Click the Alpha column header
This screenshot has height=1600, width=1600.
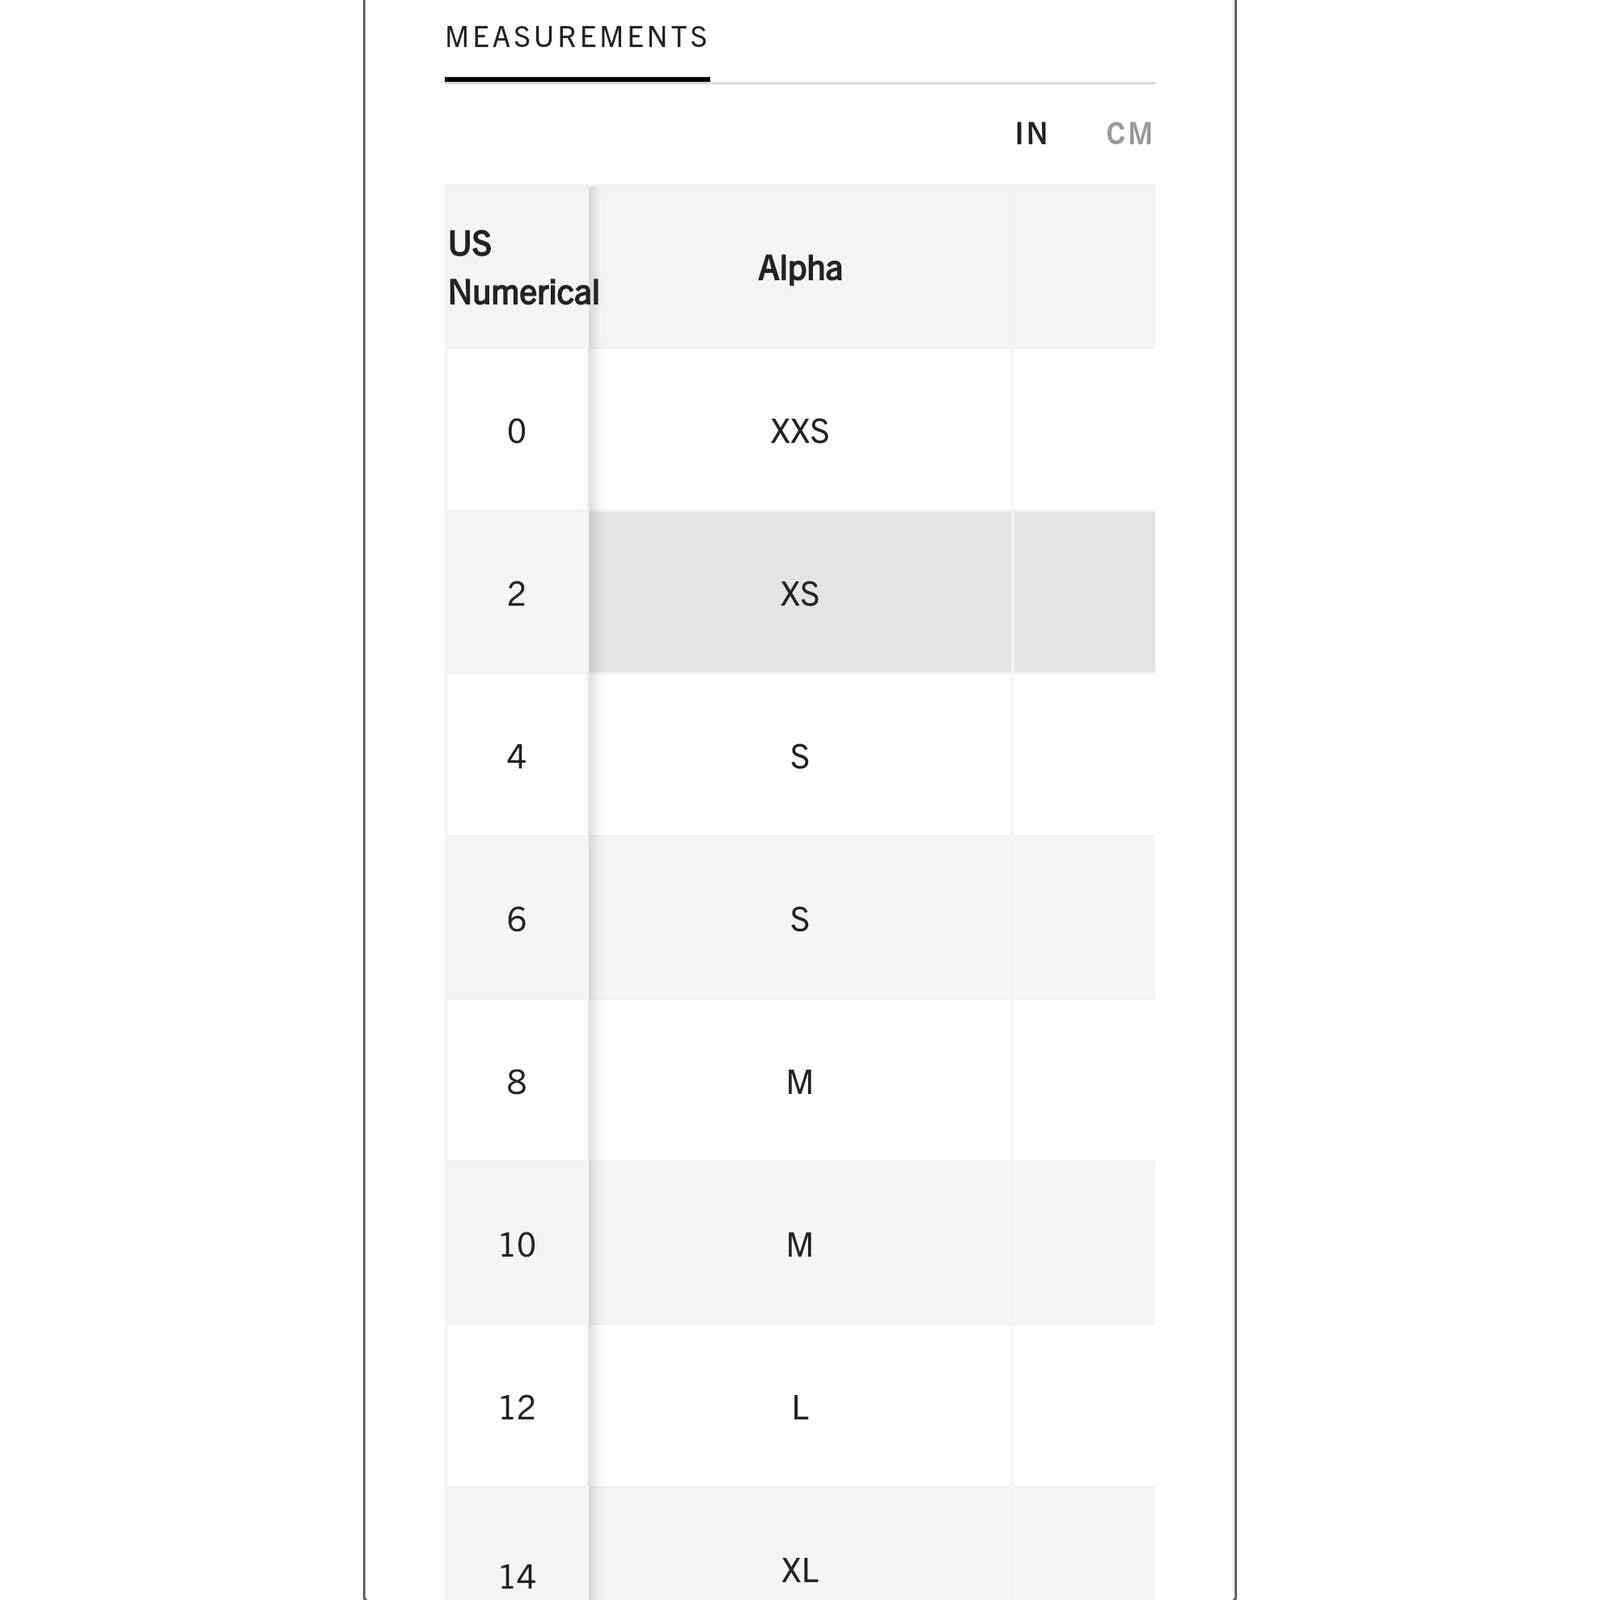click(x=800, y=268)
